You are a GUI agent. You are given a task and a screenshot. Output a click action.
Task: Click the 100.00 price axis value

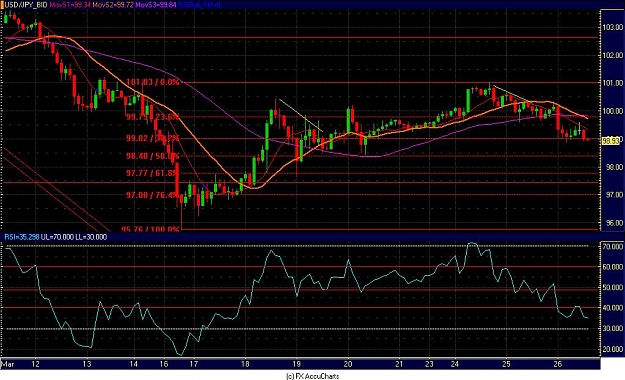[613, 111]
